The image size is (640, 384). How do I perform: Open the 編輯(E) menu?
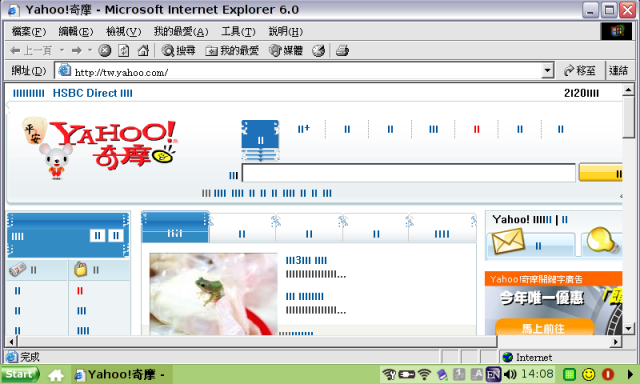point(76,31)
